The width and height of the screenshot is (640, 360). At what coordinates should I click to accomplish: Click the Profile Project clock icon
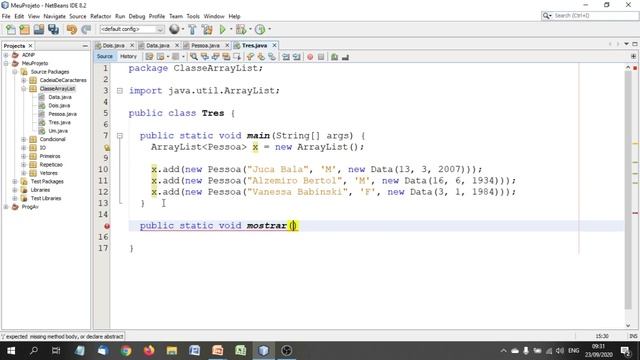260,29
